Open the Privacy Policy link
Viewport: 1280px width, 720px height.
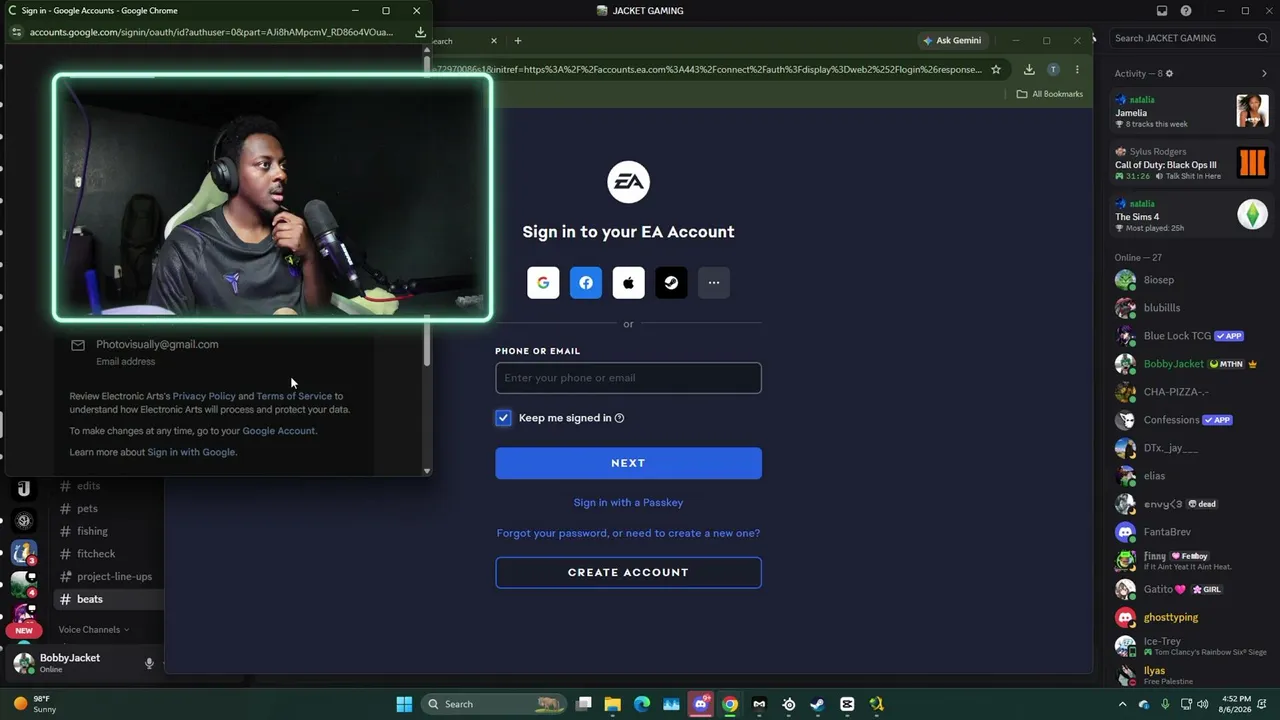point(204,396)
